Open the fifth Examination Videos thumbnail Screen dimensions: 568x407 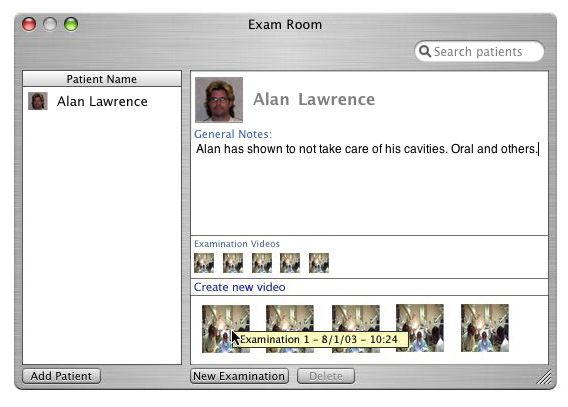(x=319, y=263)
